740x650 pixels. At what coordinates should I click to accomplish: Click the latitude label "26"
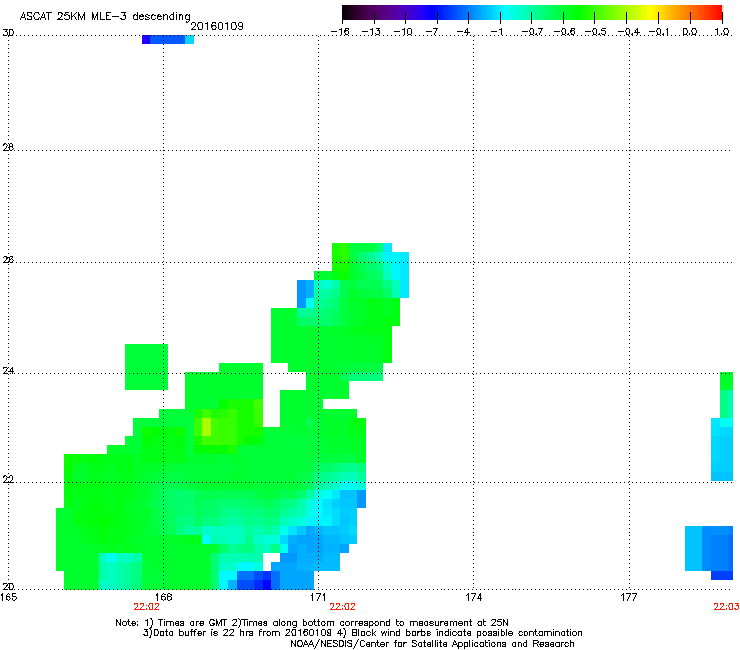(8, 260)
